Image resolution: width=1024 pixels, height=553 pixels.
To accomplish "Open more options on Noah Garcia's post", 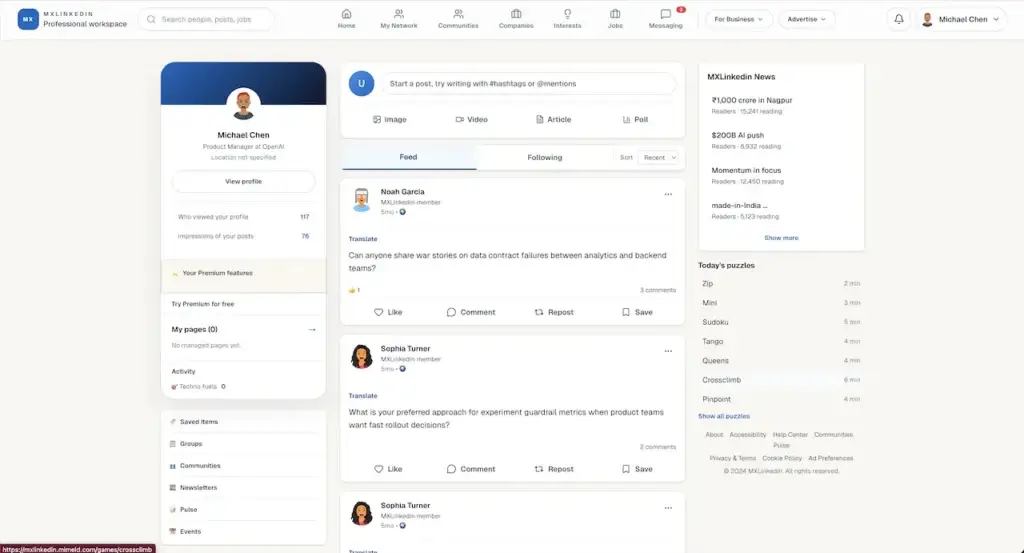I will [668, 194].
